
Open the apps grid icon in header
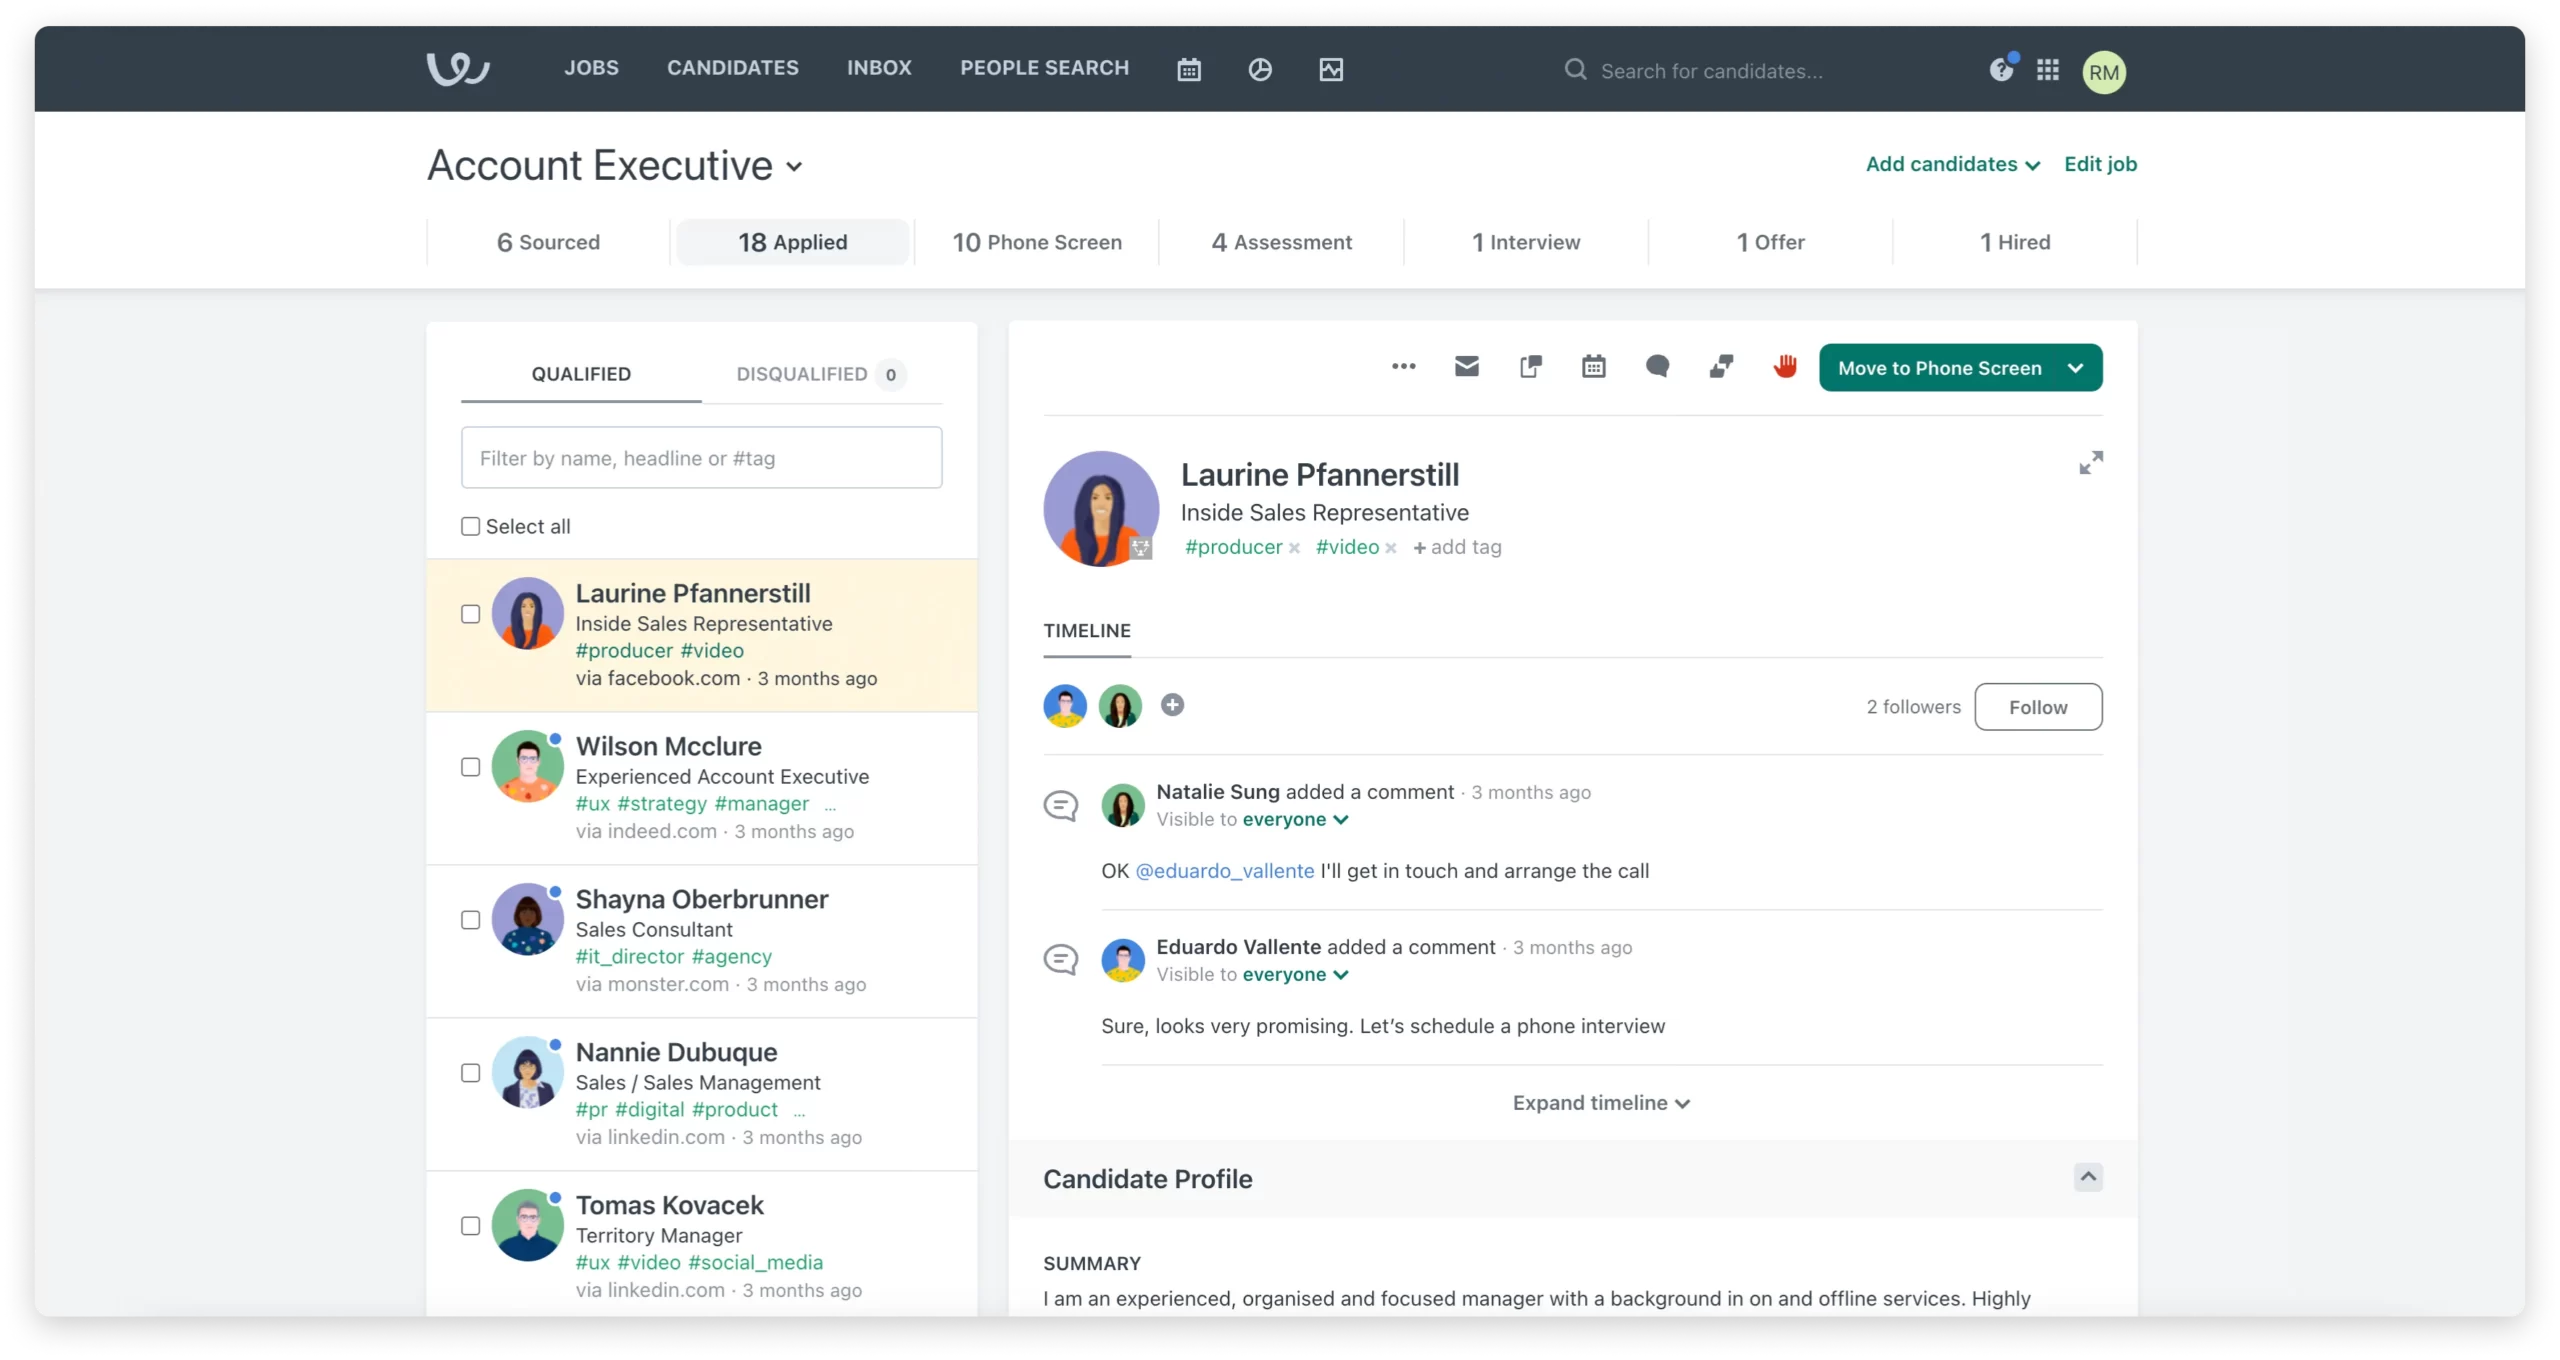click(2047, 70)
